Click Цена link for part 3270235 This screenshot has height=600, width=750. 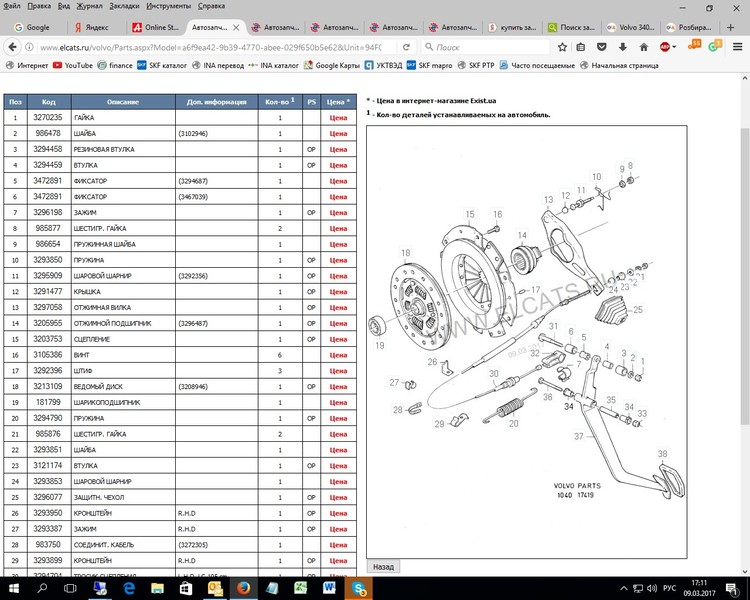point(339,117)
